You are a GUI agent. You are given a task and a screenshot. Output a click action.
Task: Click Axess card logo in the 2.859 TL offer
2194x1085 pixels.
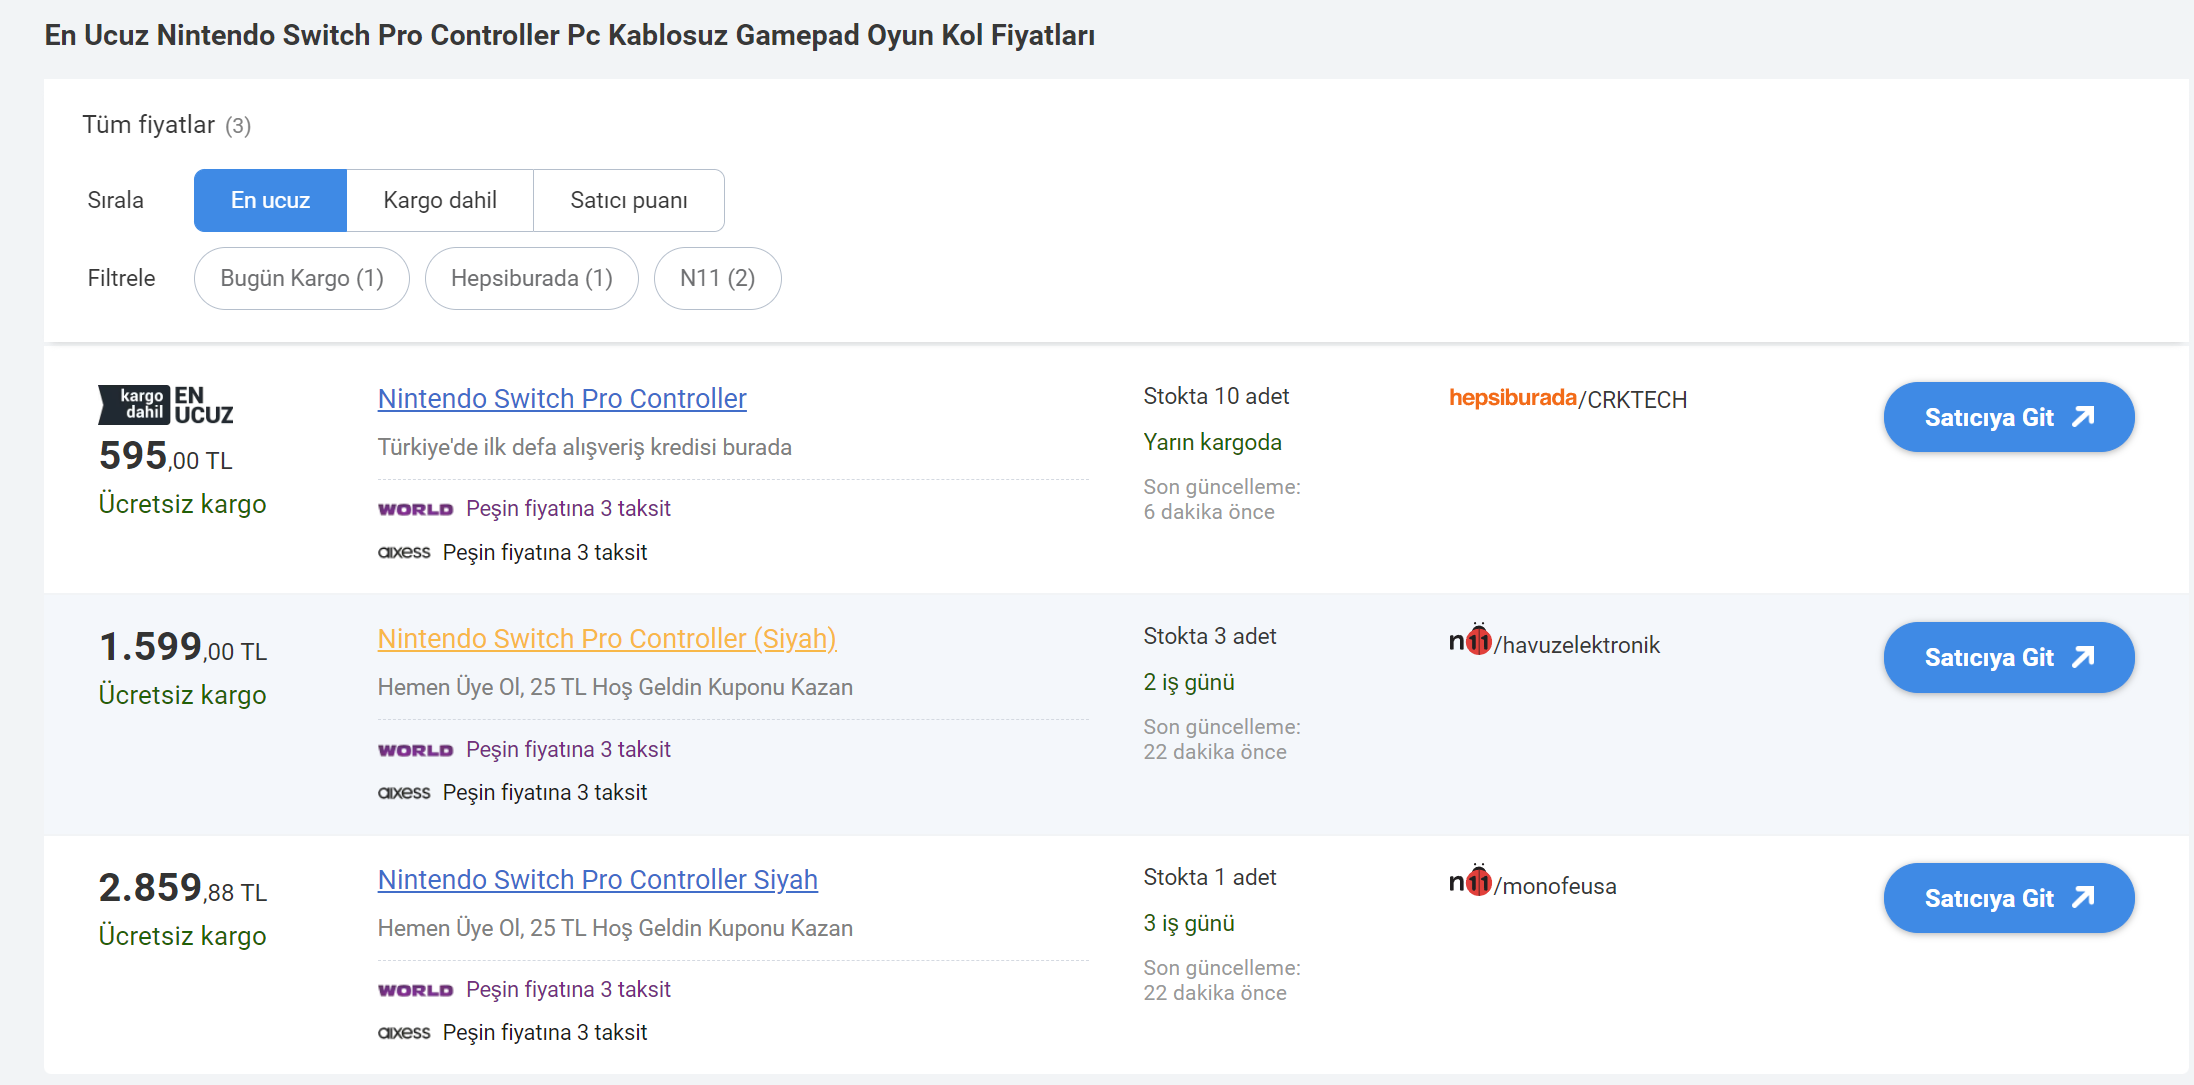coord(404,1032)
